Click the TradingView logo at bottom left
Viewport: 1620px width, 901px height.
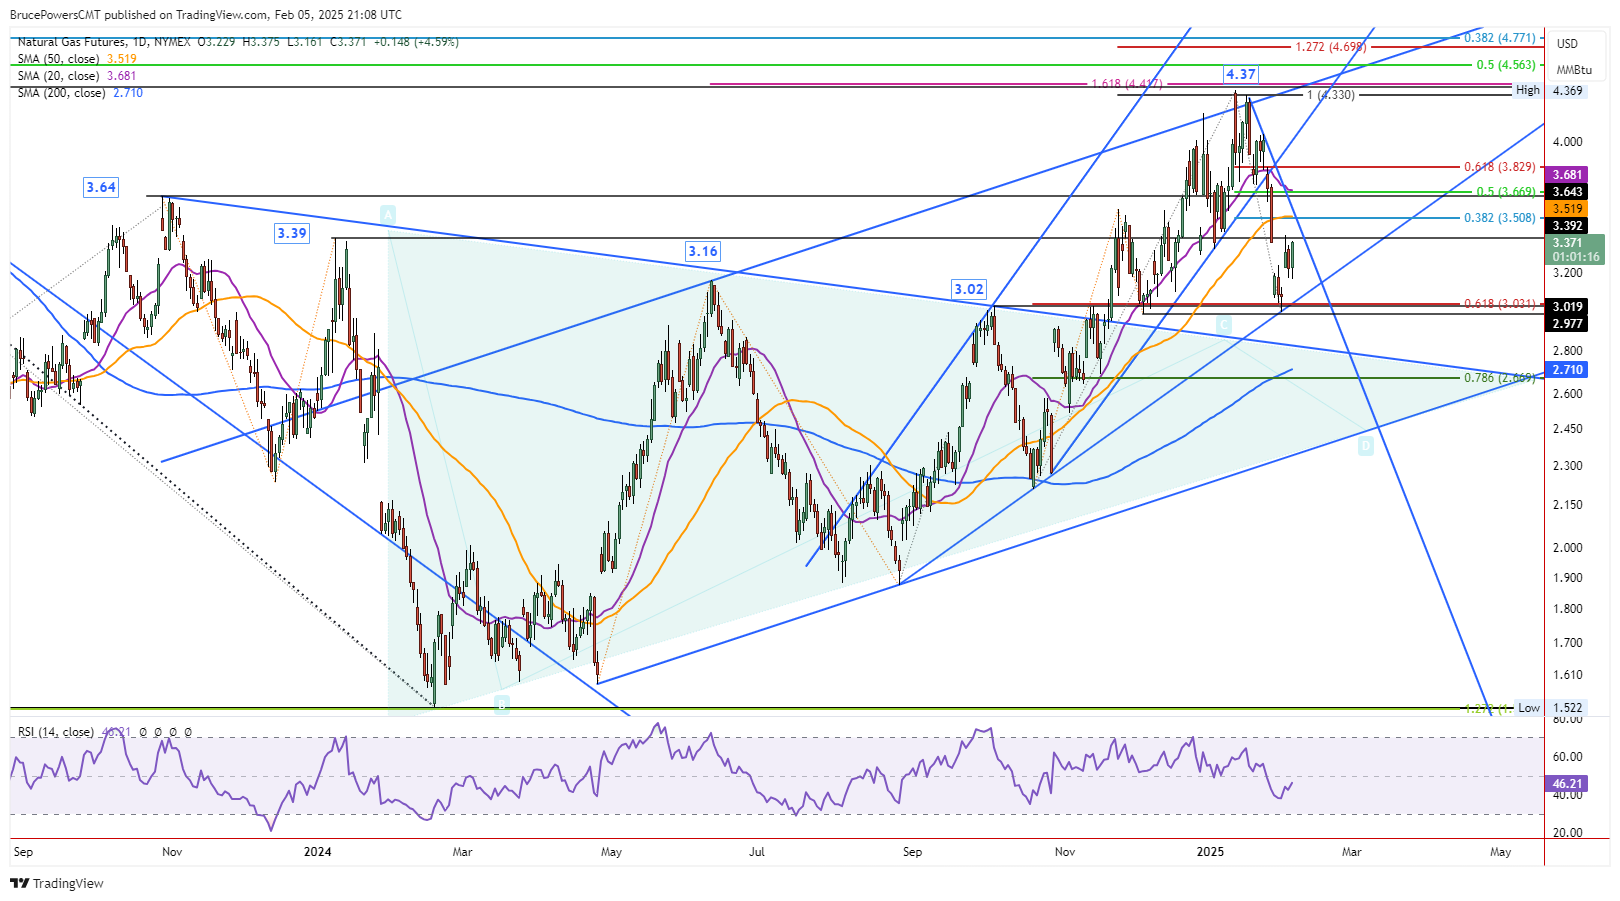(56, 883)
